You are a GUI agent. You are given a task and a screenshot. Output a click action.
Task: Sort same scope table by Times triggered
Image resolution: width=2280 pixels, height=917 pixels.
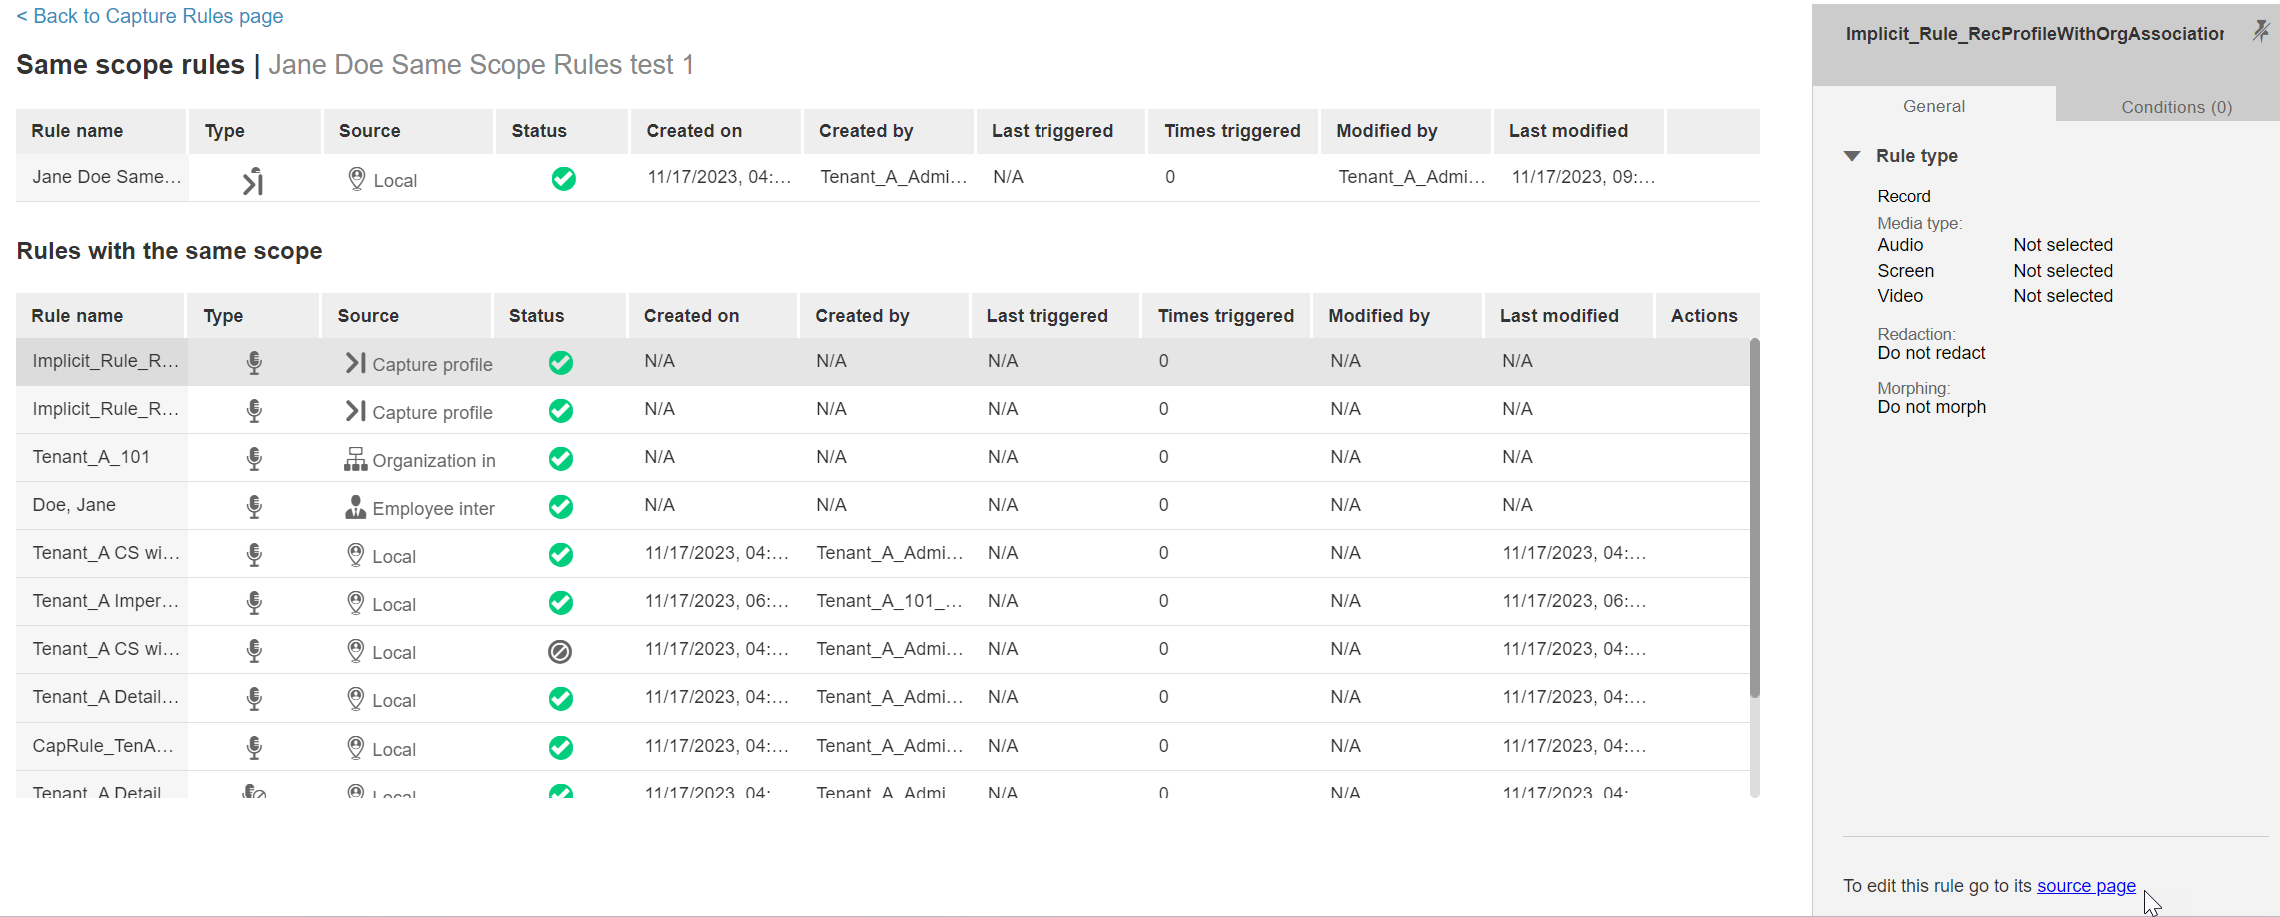click(x=1225, y=316)
